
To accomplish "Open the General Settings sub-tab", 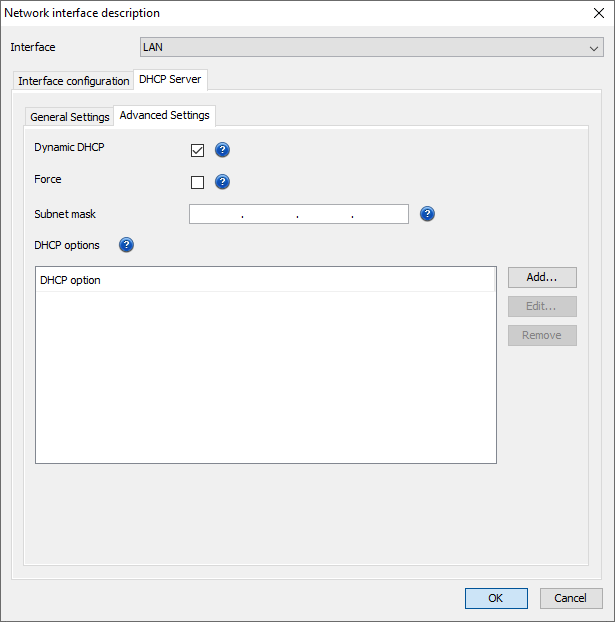I will (70, 117).
